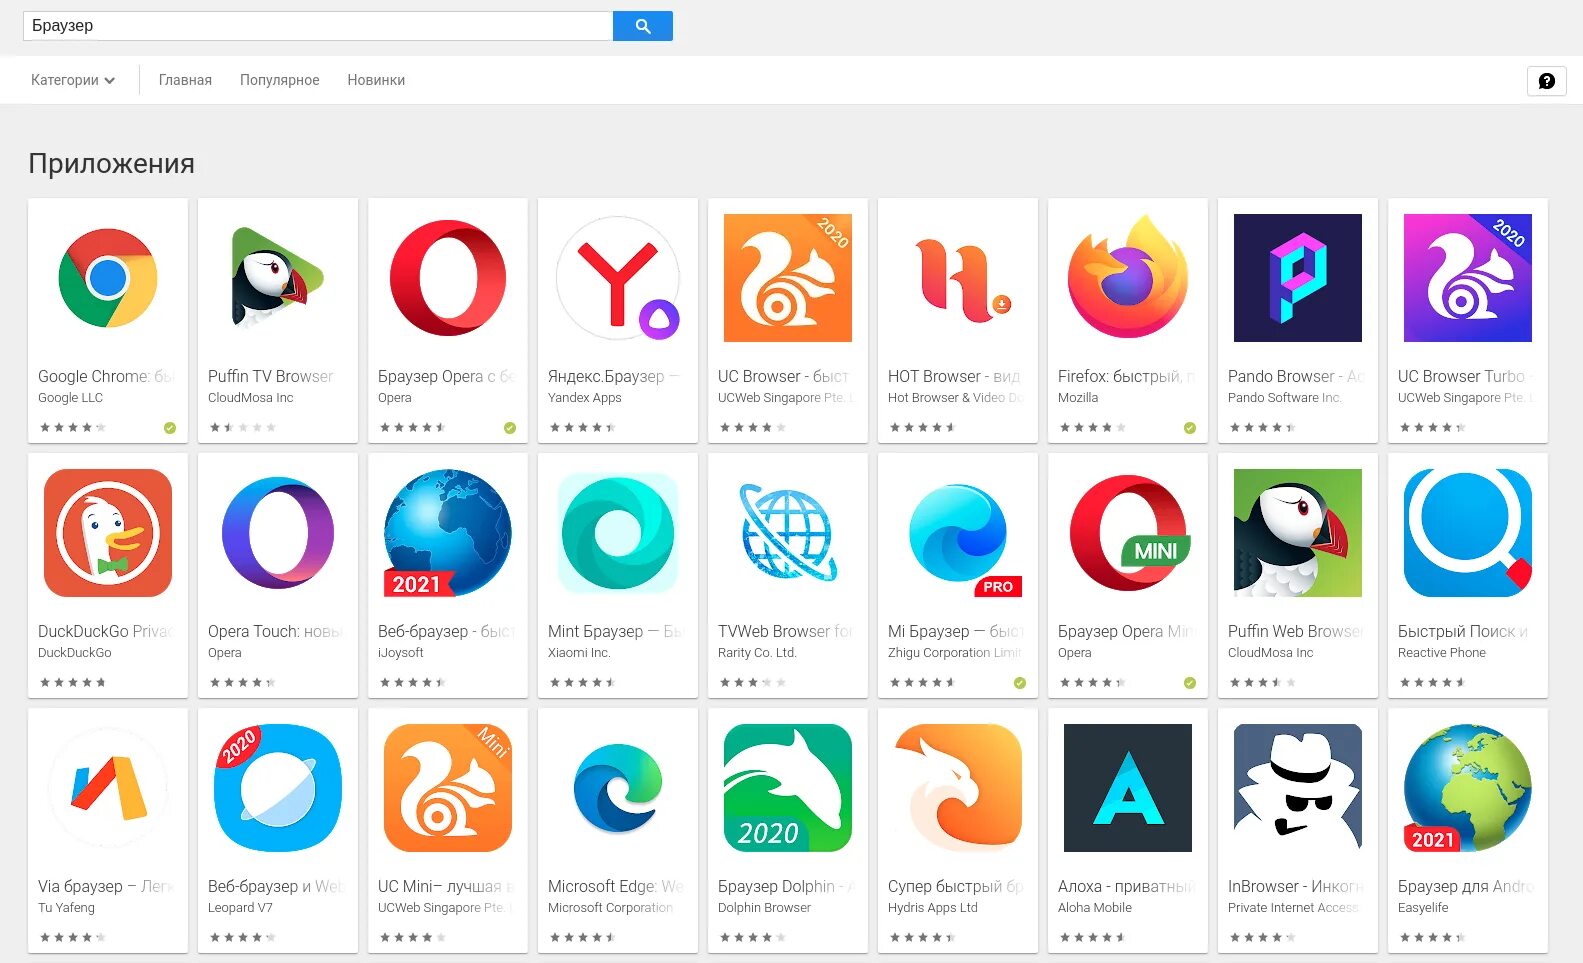Click the verified badge on Mi Browser card
The image size is (1583, 963).
(x=1020, y=683)
